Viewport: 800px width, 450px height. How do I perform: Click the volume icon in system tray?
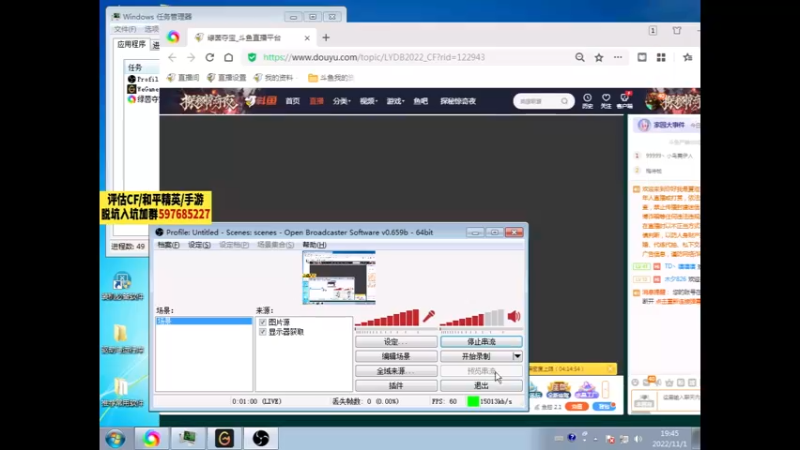(x=638, y=439)
